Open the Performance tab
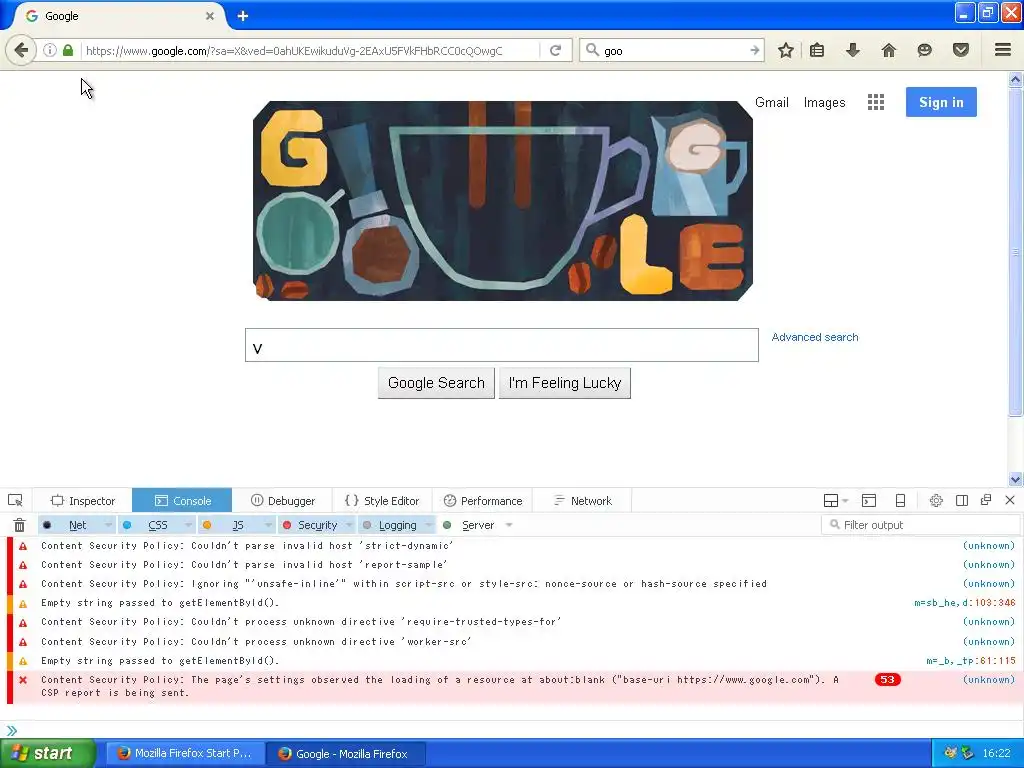Image resolution: width=1024 pixels, height=768 pixels. coord(483,501)
